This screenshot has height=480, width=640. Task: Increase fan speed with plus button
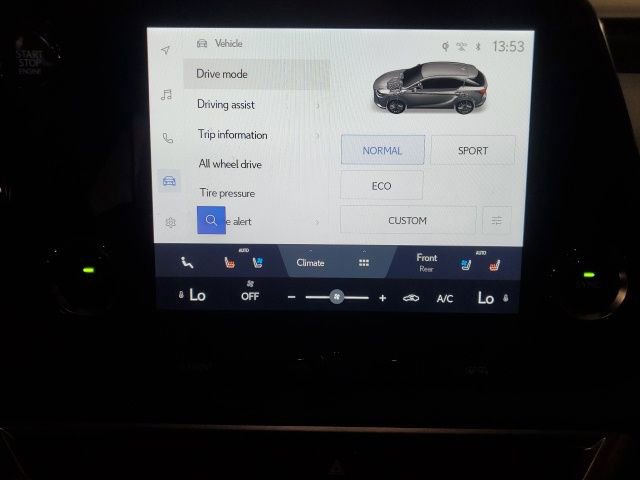(382, 298)
